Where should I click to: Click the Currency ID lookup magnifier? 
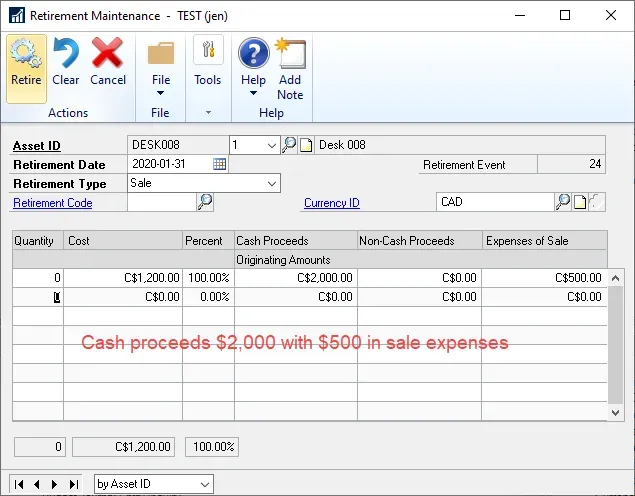point(562,202)
